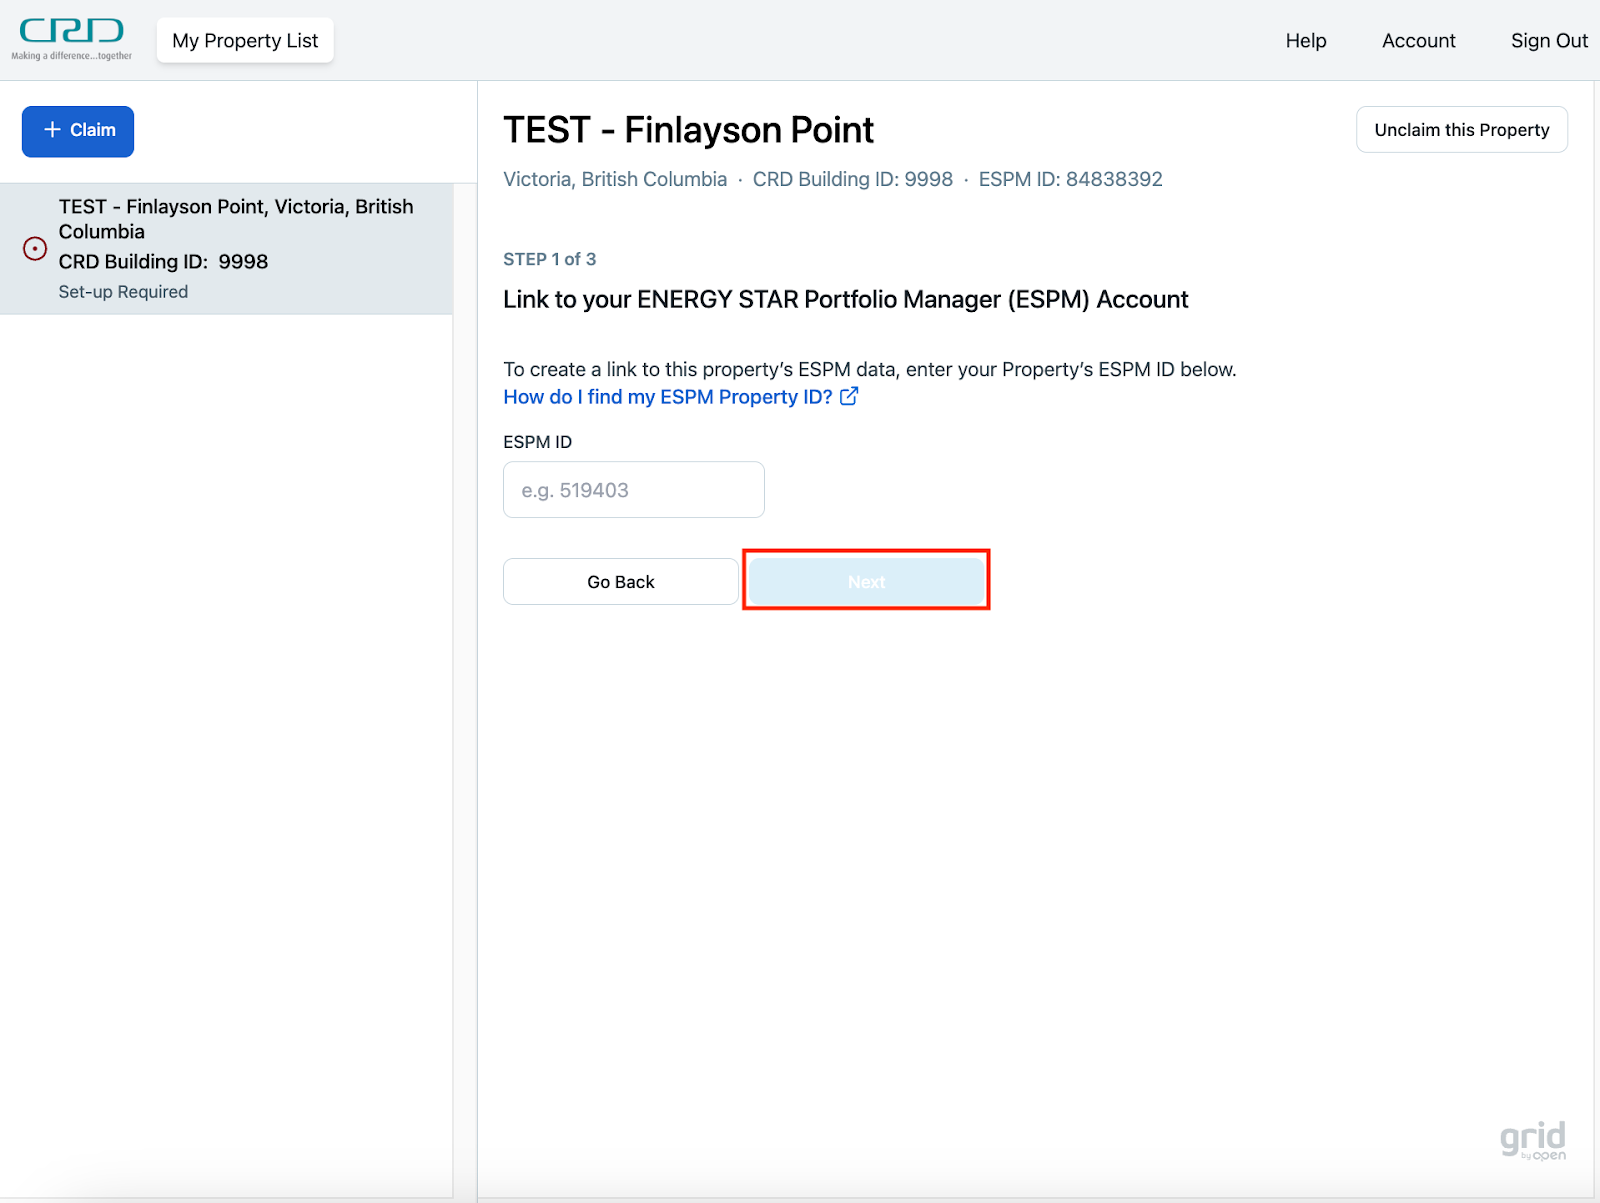
Task: Click the Set-up Required status text
Action: [x=123, y=292]
